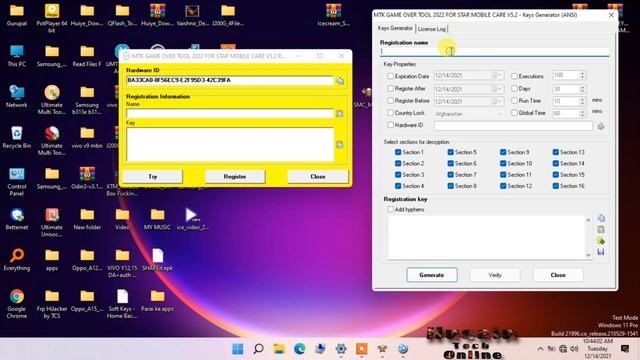Click Close button in yellow registration window
640x360 pixels.
pos(318,177)
